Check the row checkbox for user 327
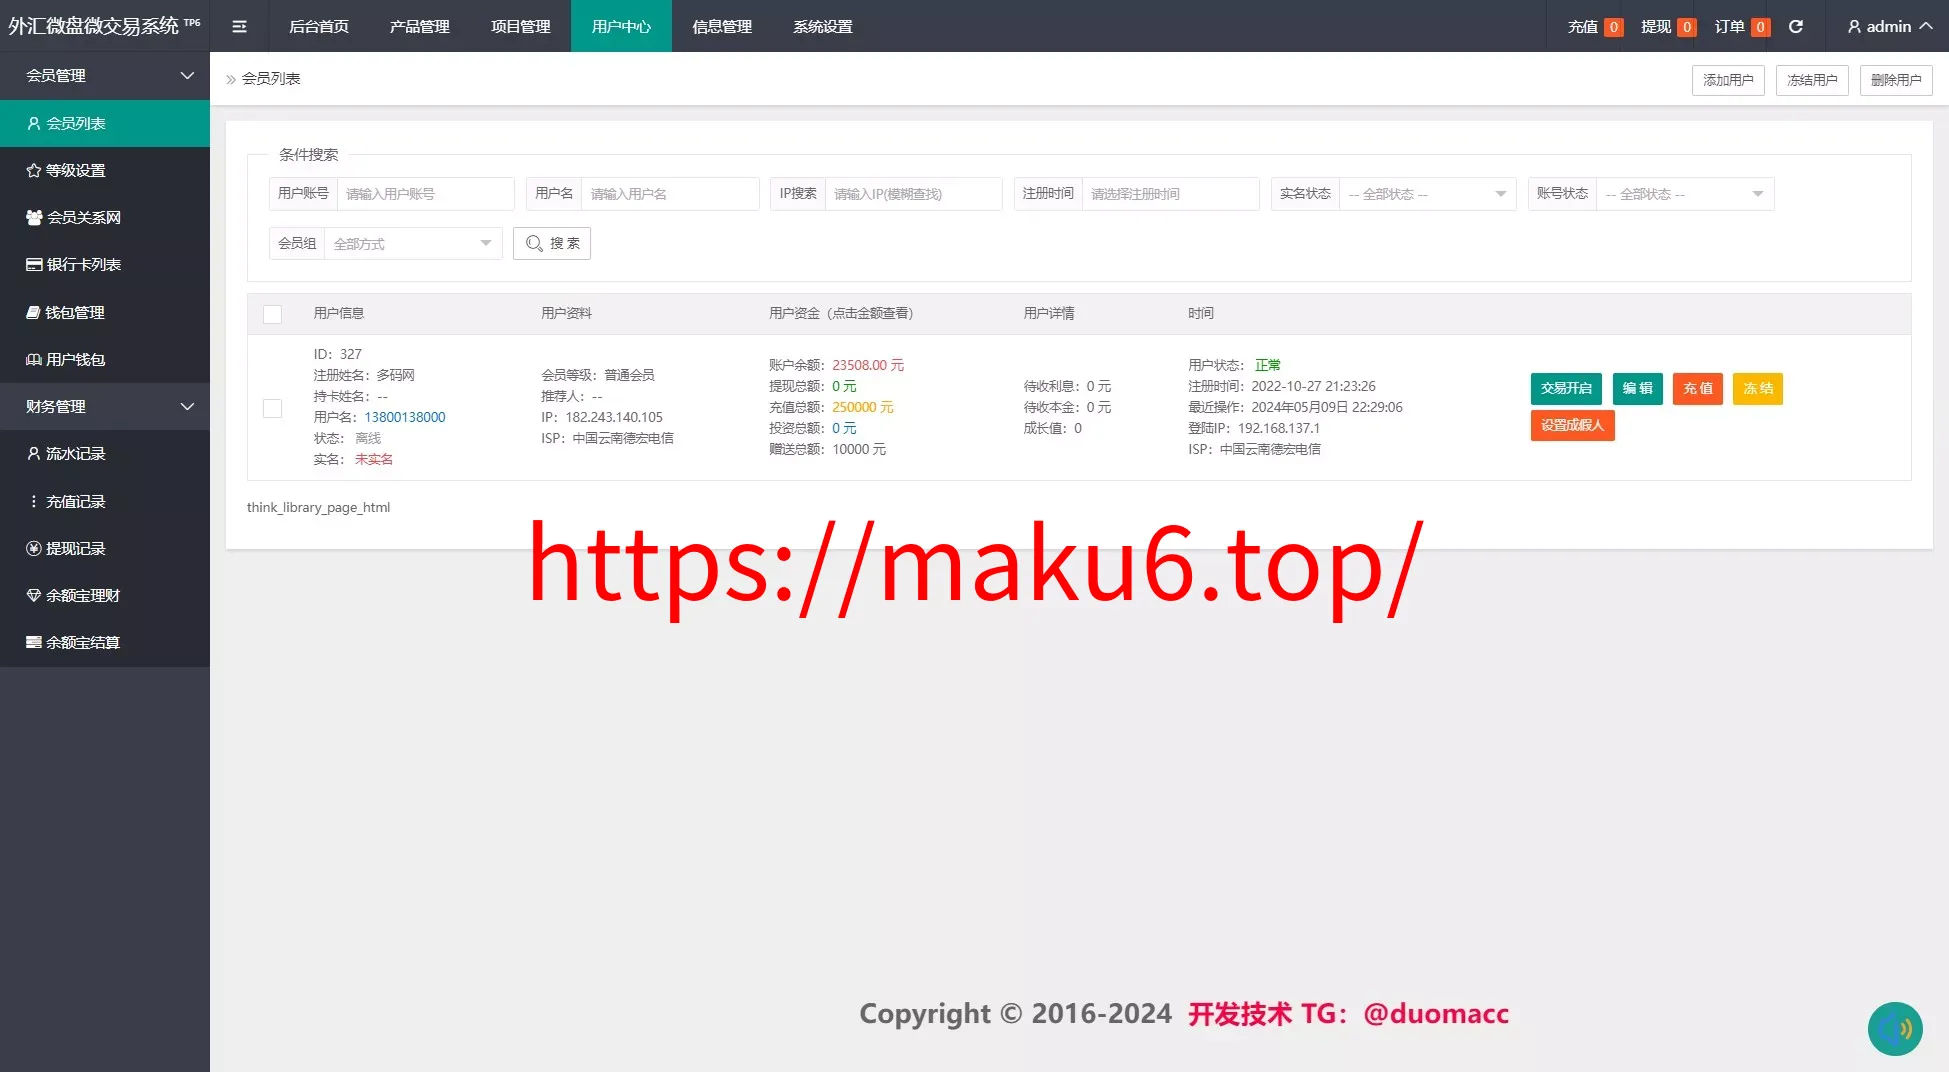The width and height of the screenshot is (1949, 1072). tap(272, 408)
